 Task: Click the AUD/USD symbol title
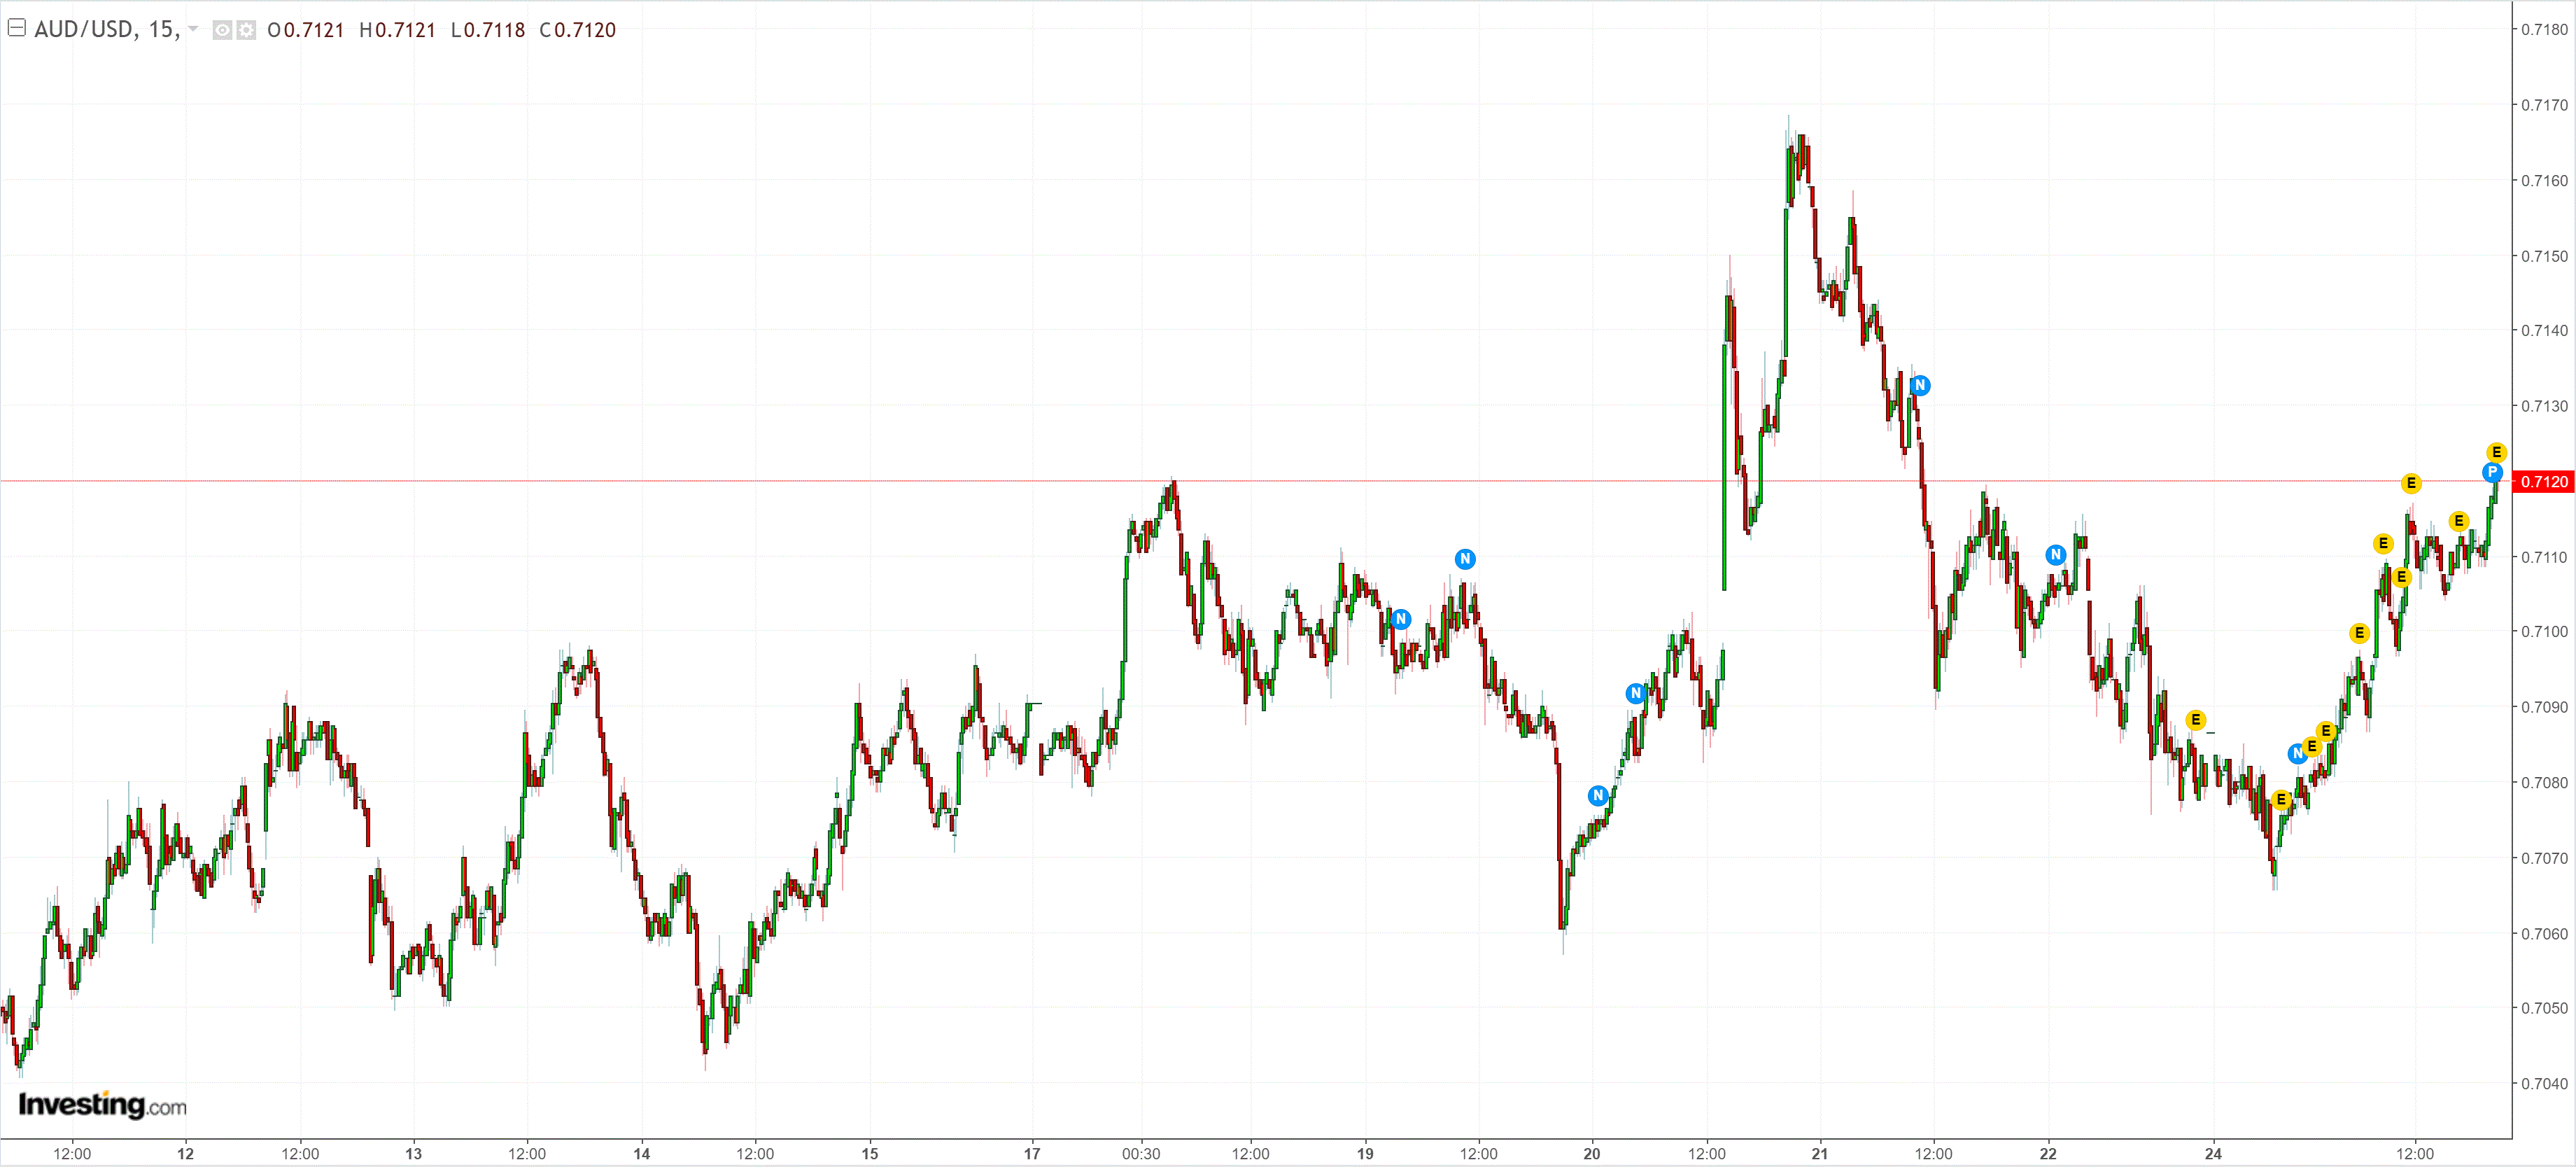84,29
